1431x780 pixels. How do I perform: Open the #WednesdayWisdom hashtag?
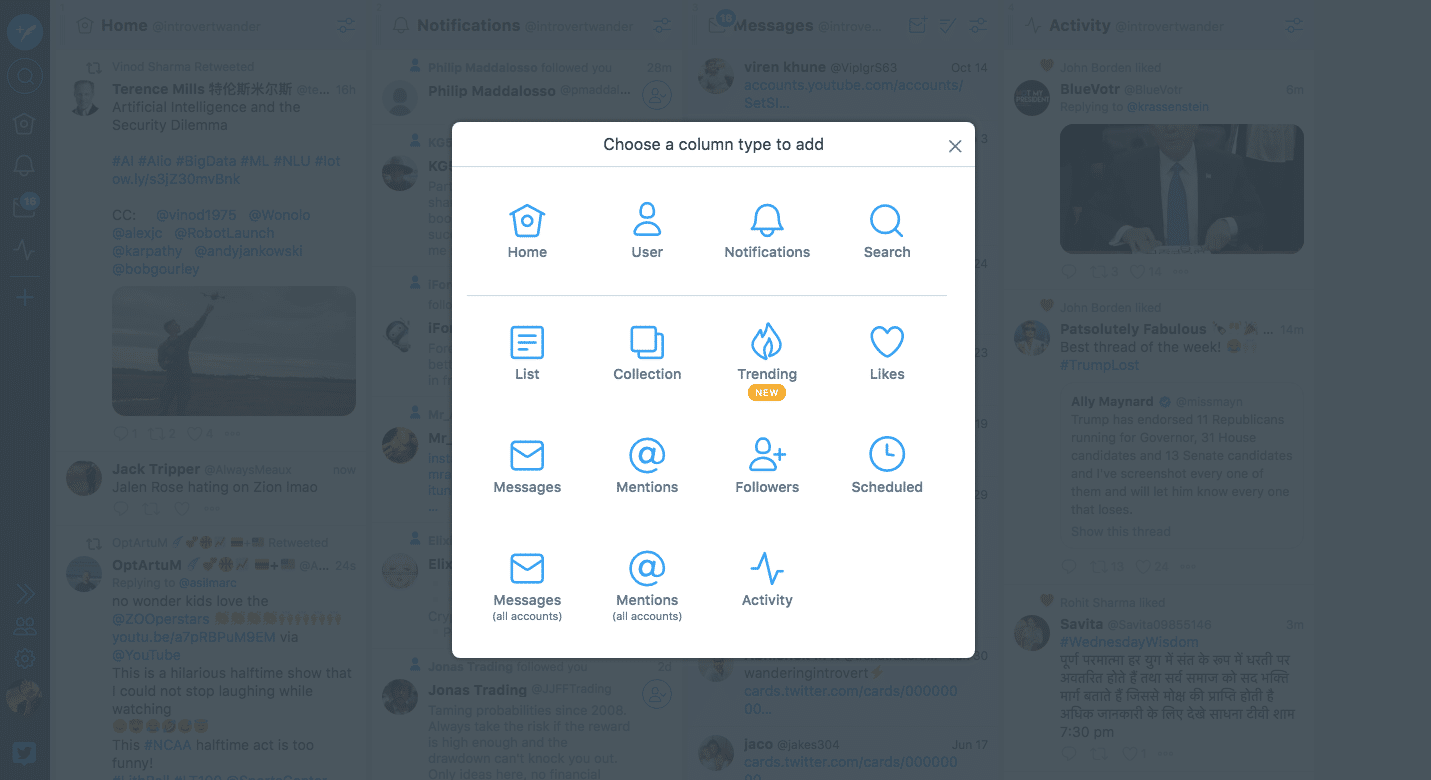[1129, 642]
